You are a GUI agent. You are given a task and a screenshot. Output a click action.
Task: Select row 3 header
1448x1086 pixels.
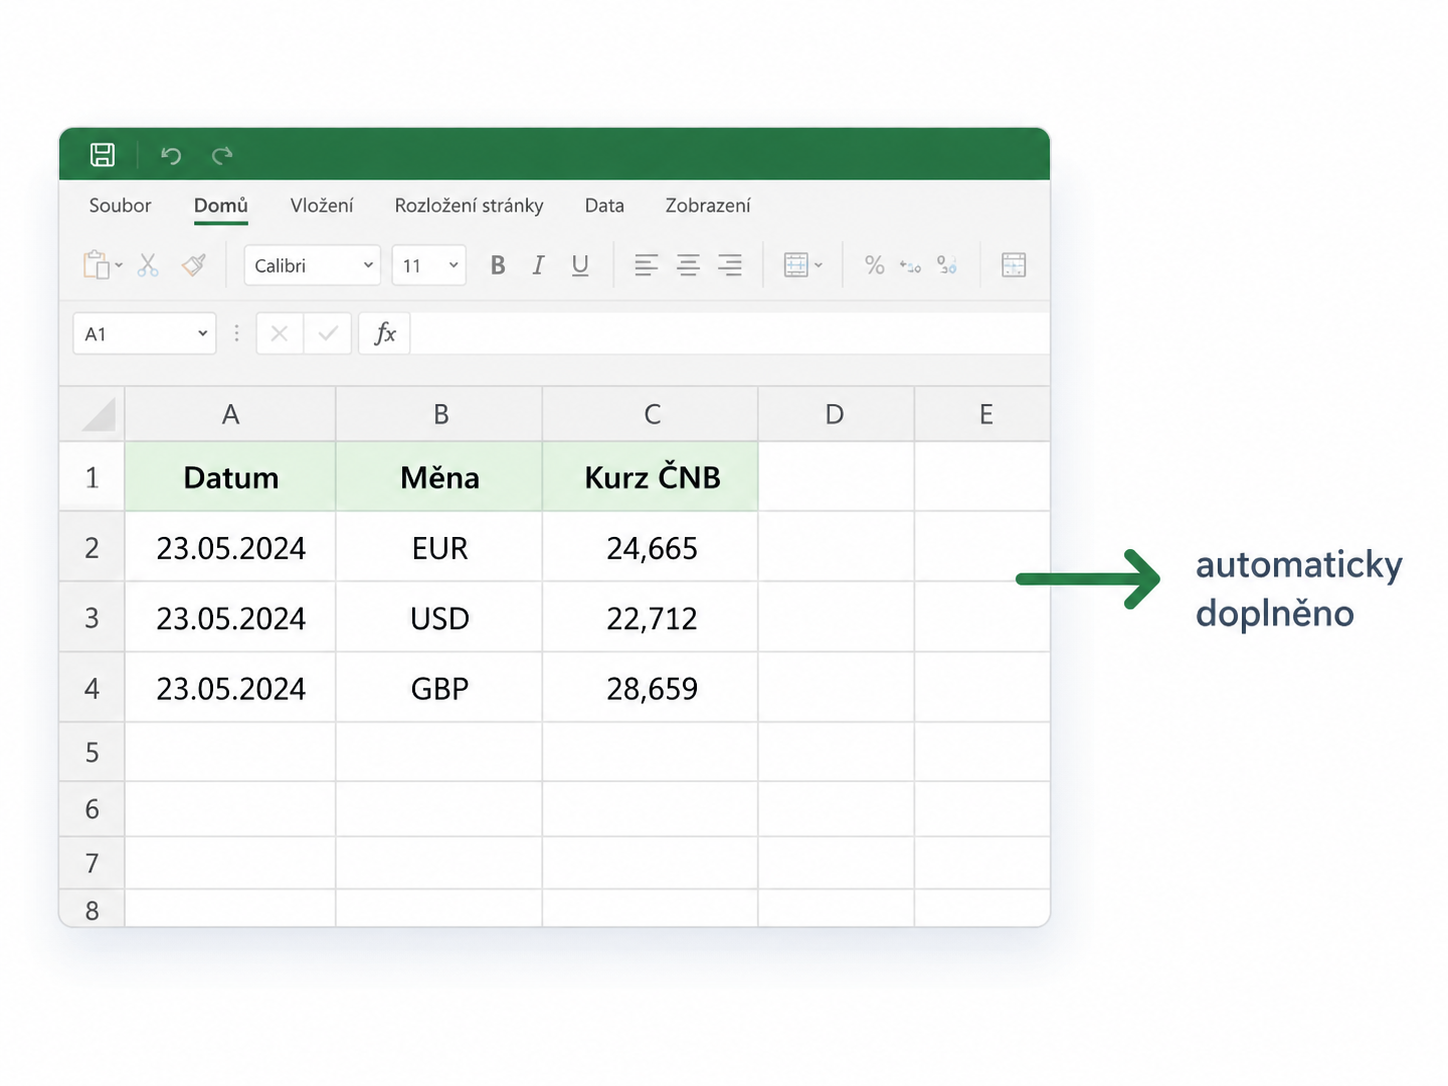point(92,617)
